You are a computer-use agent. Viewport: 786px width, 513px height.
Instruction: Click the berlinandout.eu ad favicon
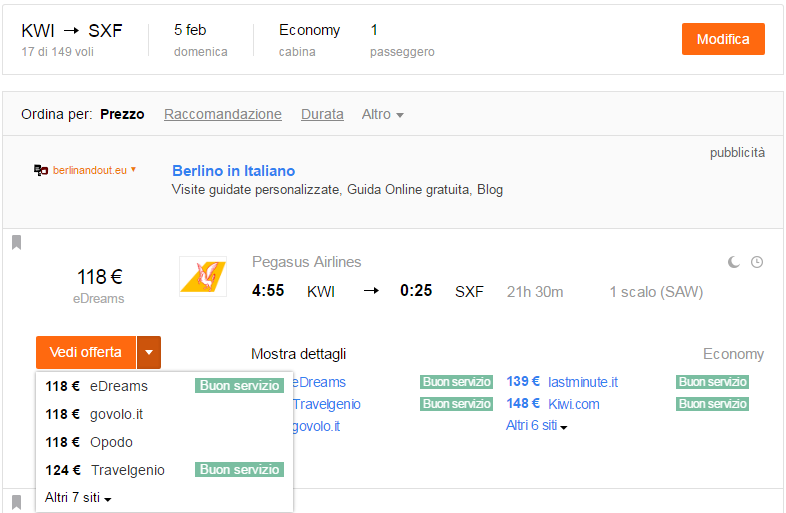(41, 170)
